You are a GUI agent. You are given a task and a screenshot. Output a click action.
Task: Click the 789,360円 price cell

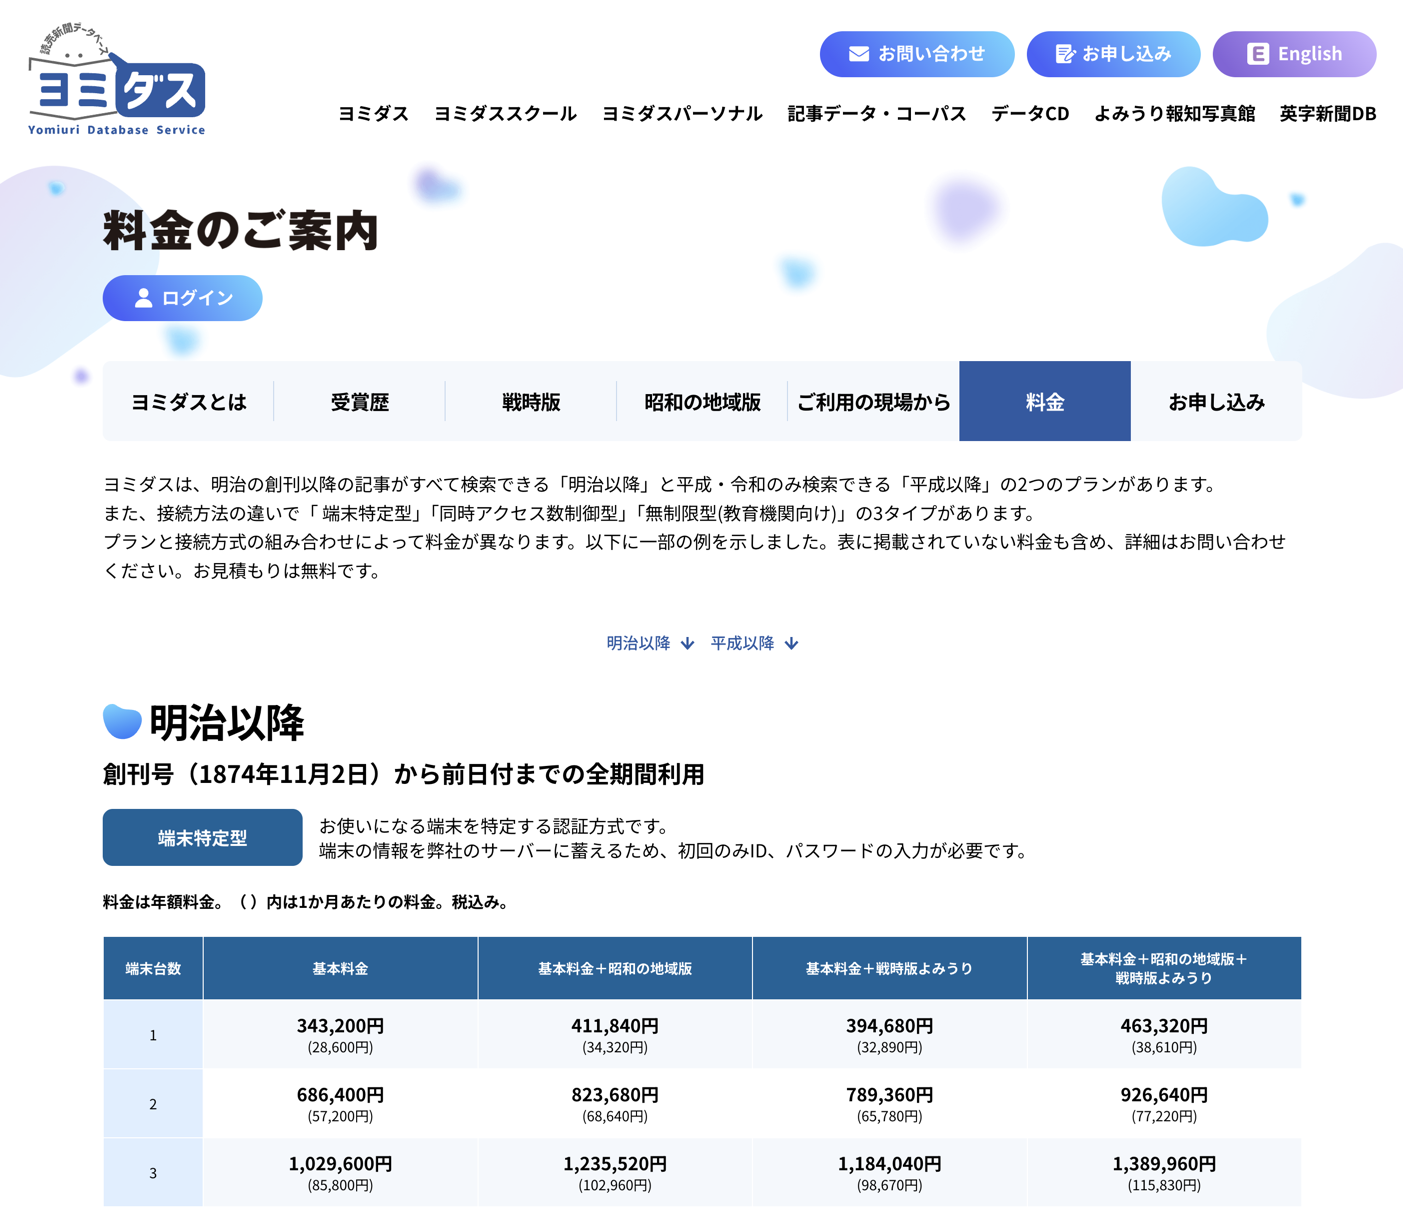889,1103
